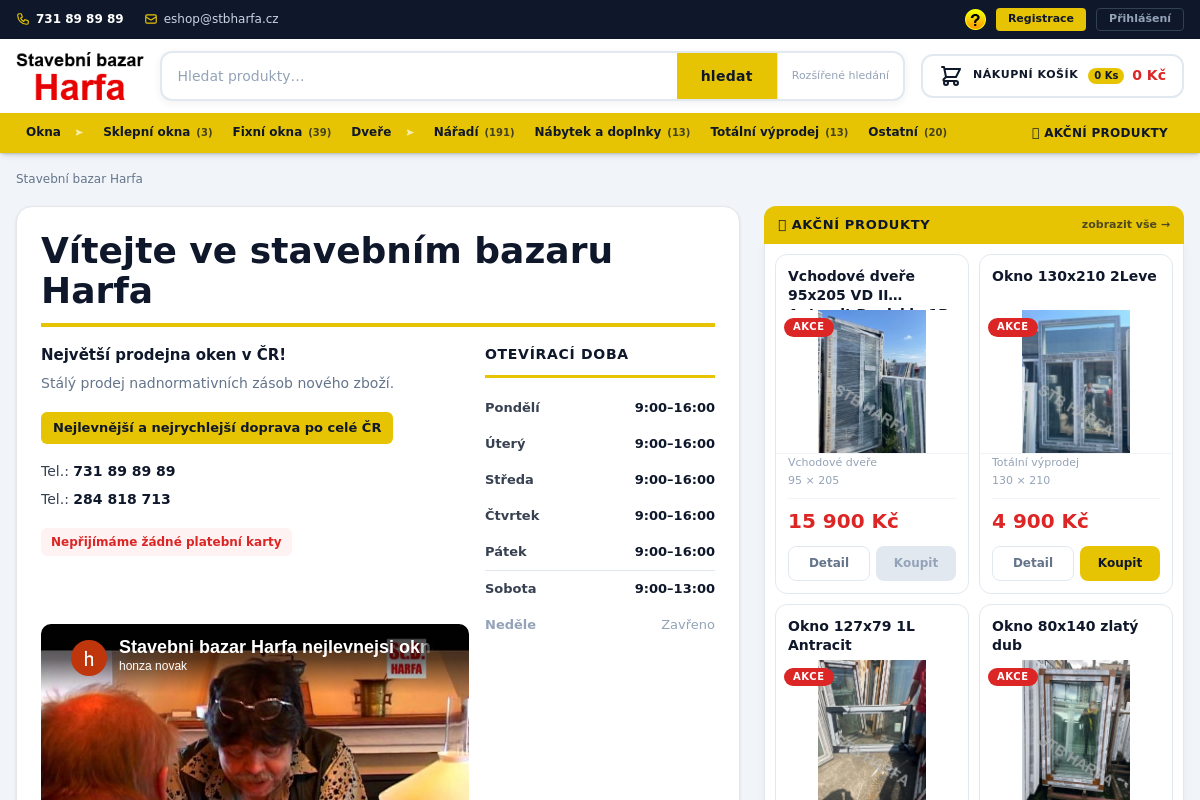This screenshot has width=1200, height=800.
Task: Click the Vchodové dveře category label
Action: (x=832, y=462)
